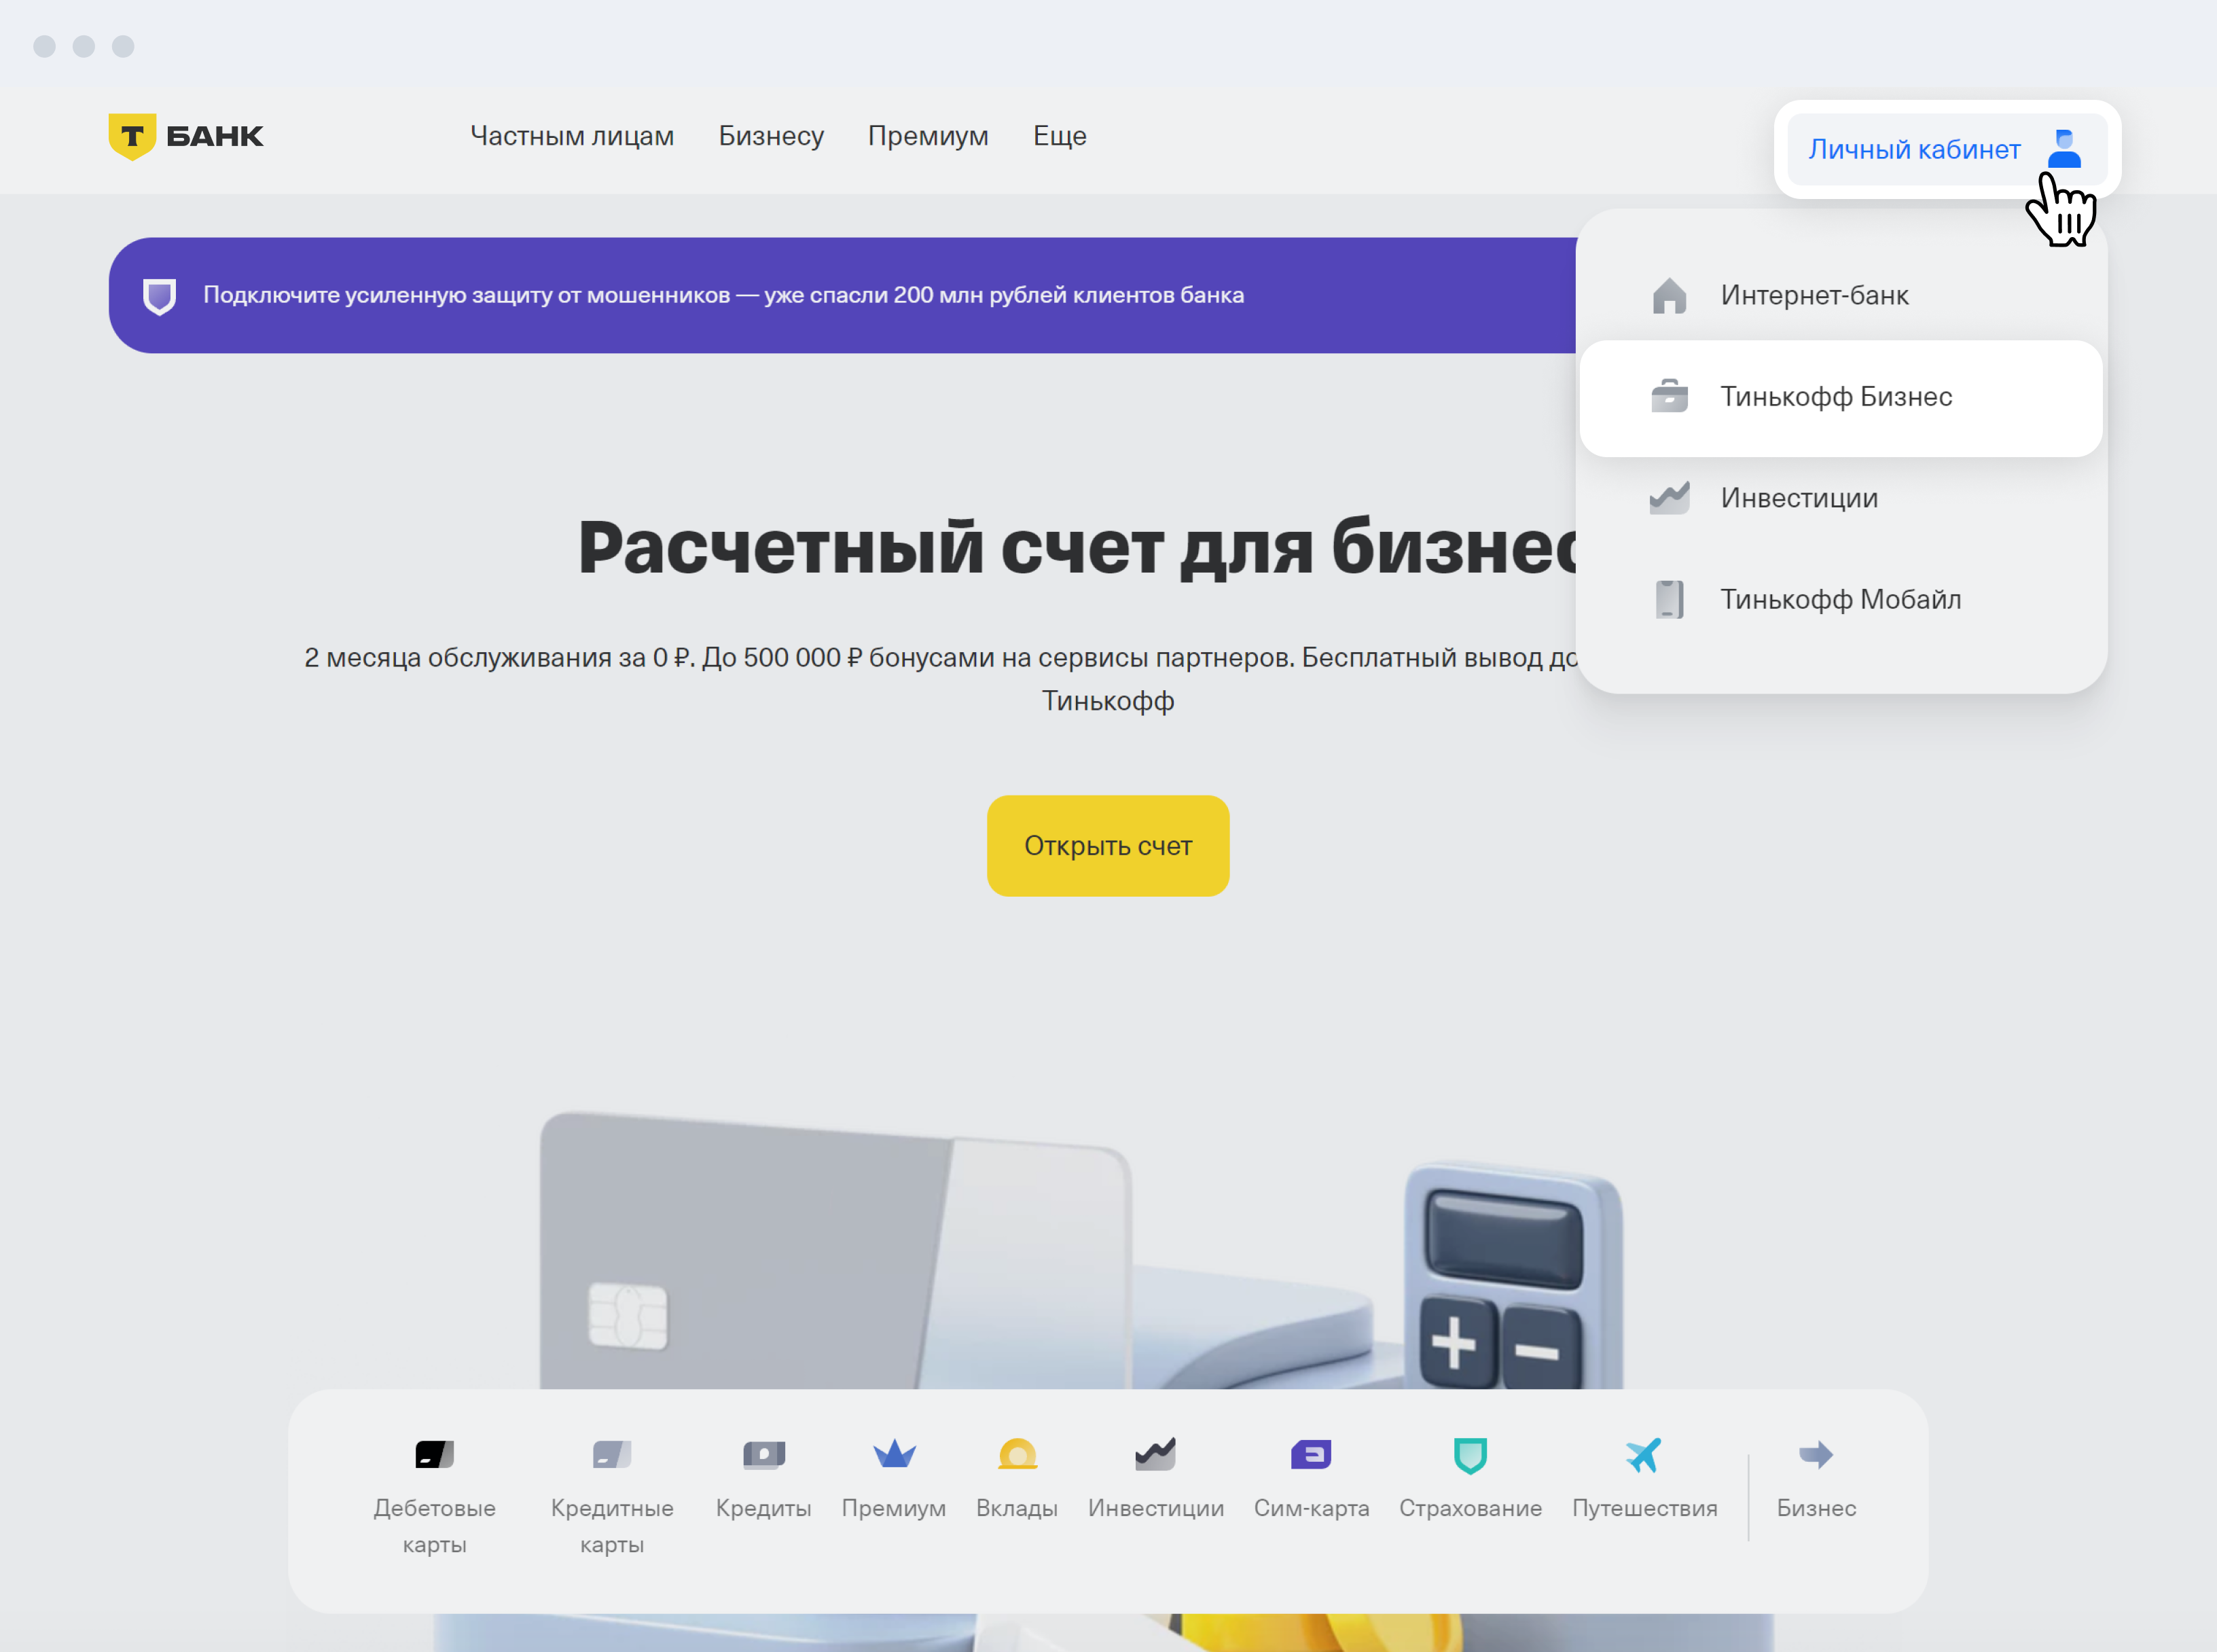
Task: Click the Открыть счет yellow button
Action: (x=1108, y=846)
